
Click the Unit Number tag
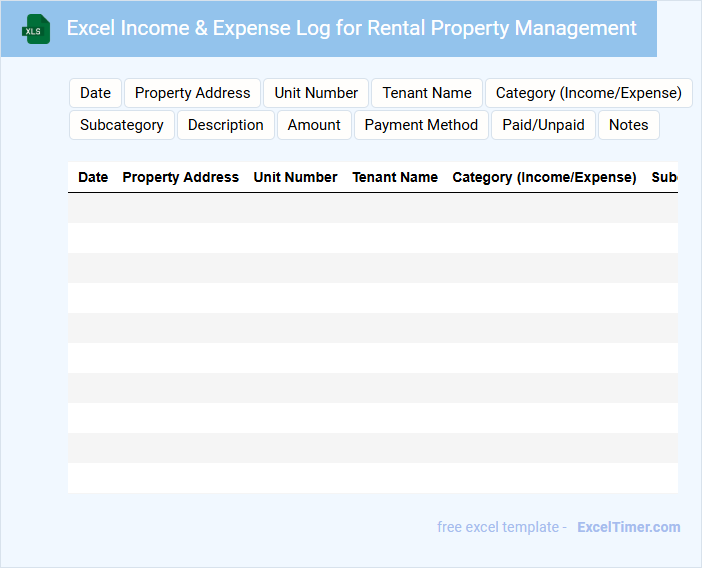[x=316, y=93]
